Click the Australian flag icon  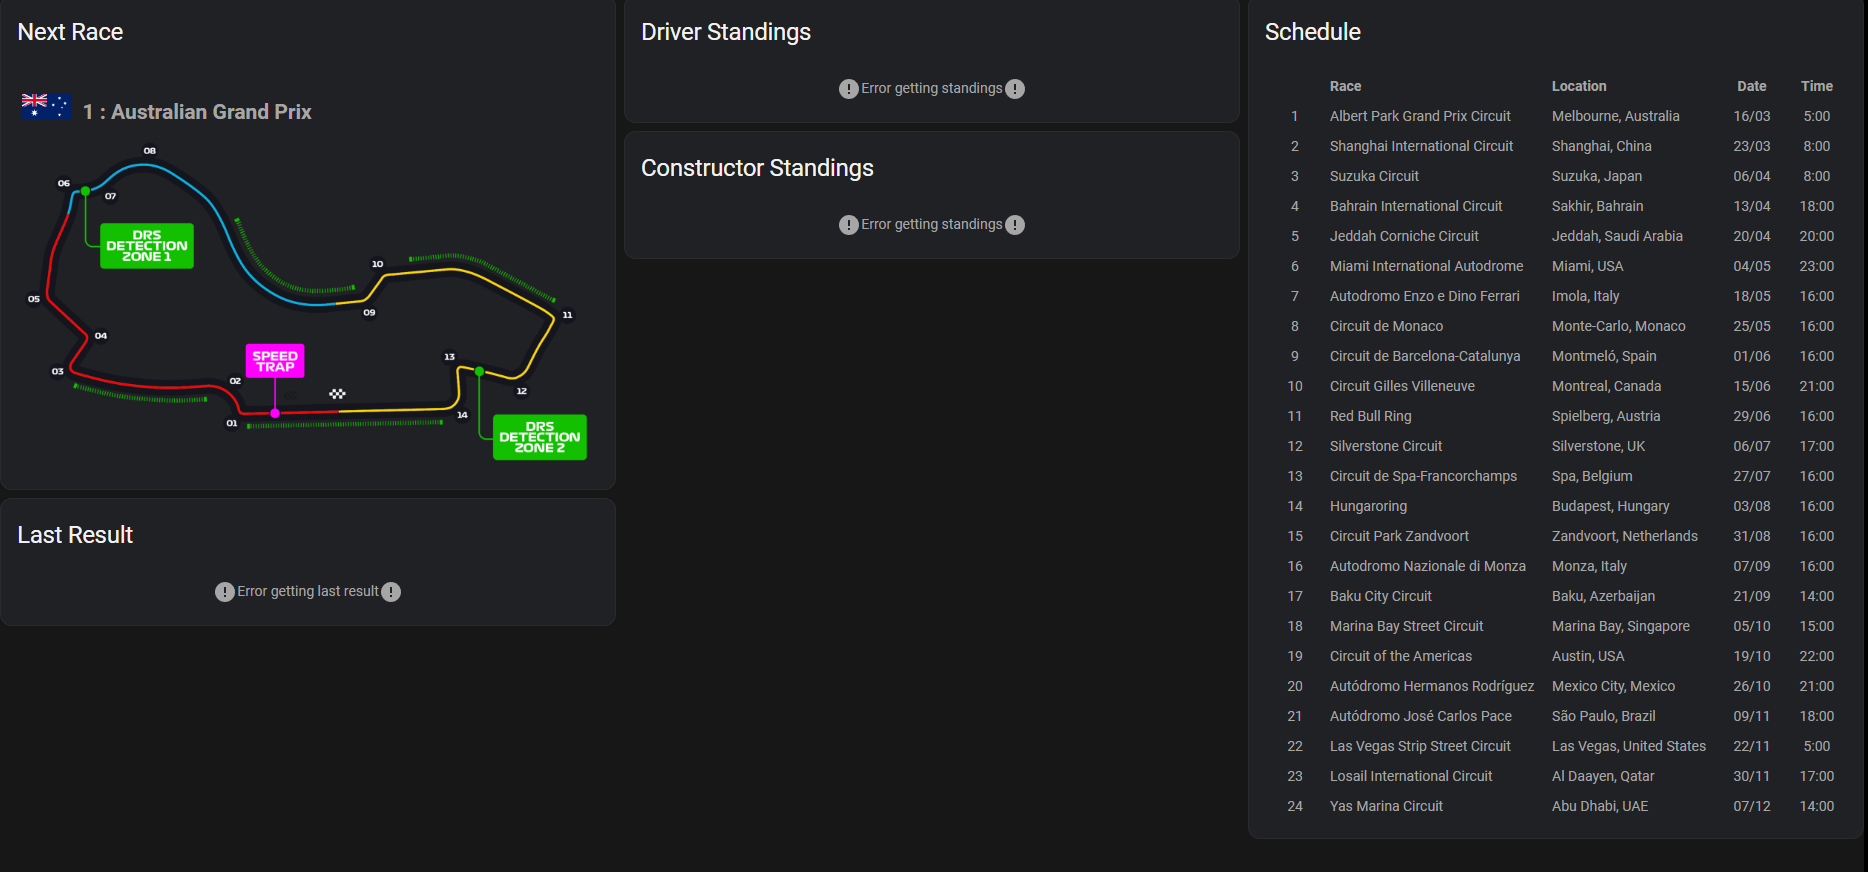click(46, 106)
